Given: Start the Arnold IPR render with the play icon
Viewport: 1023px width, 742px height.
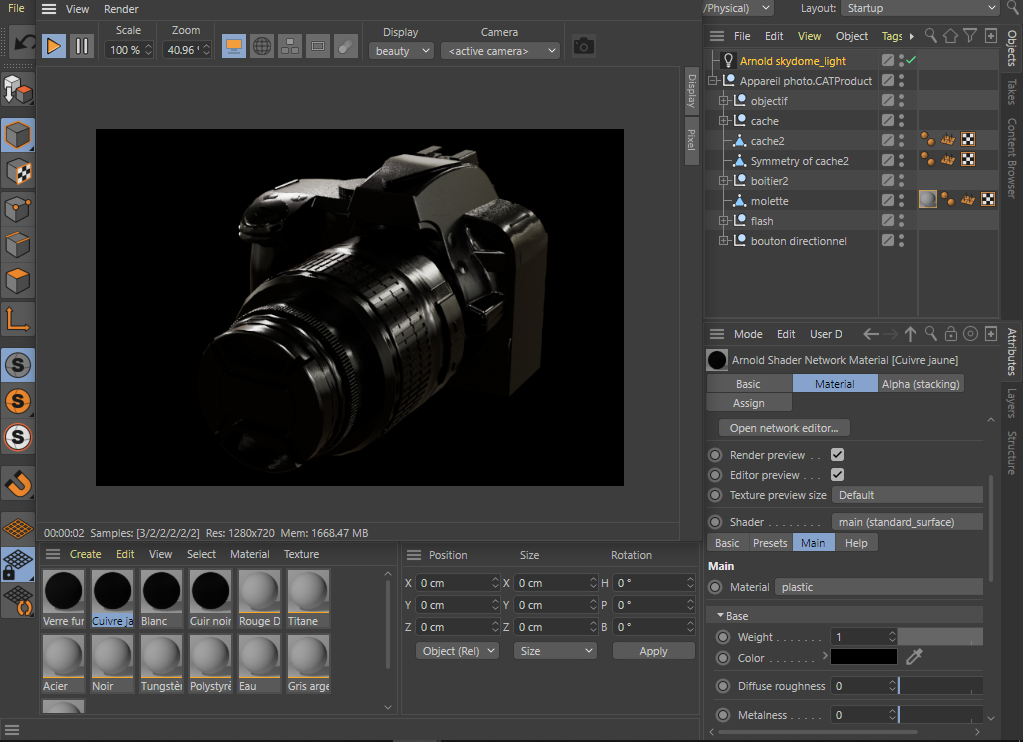Looking at the screenshot, I should click(53, 45).
